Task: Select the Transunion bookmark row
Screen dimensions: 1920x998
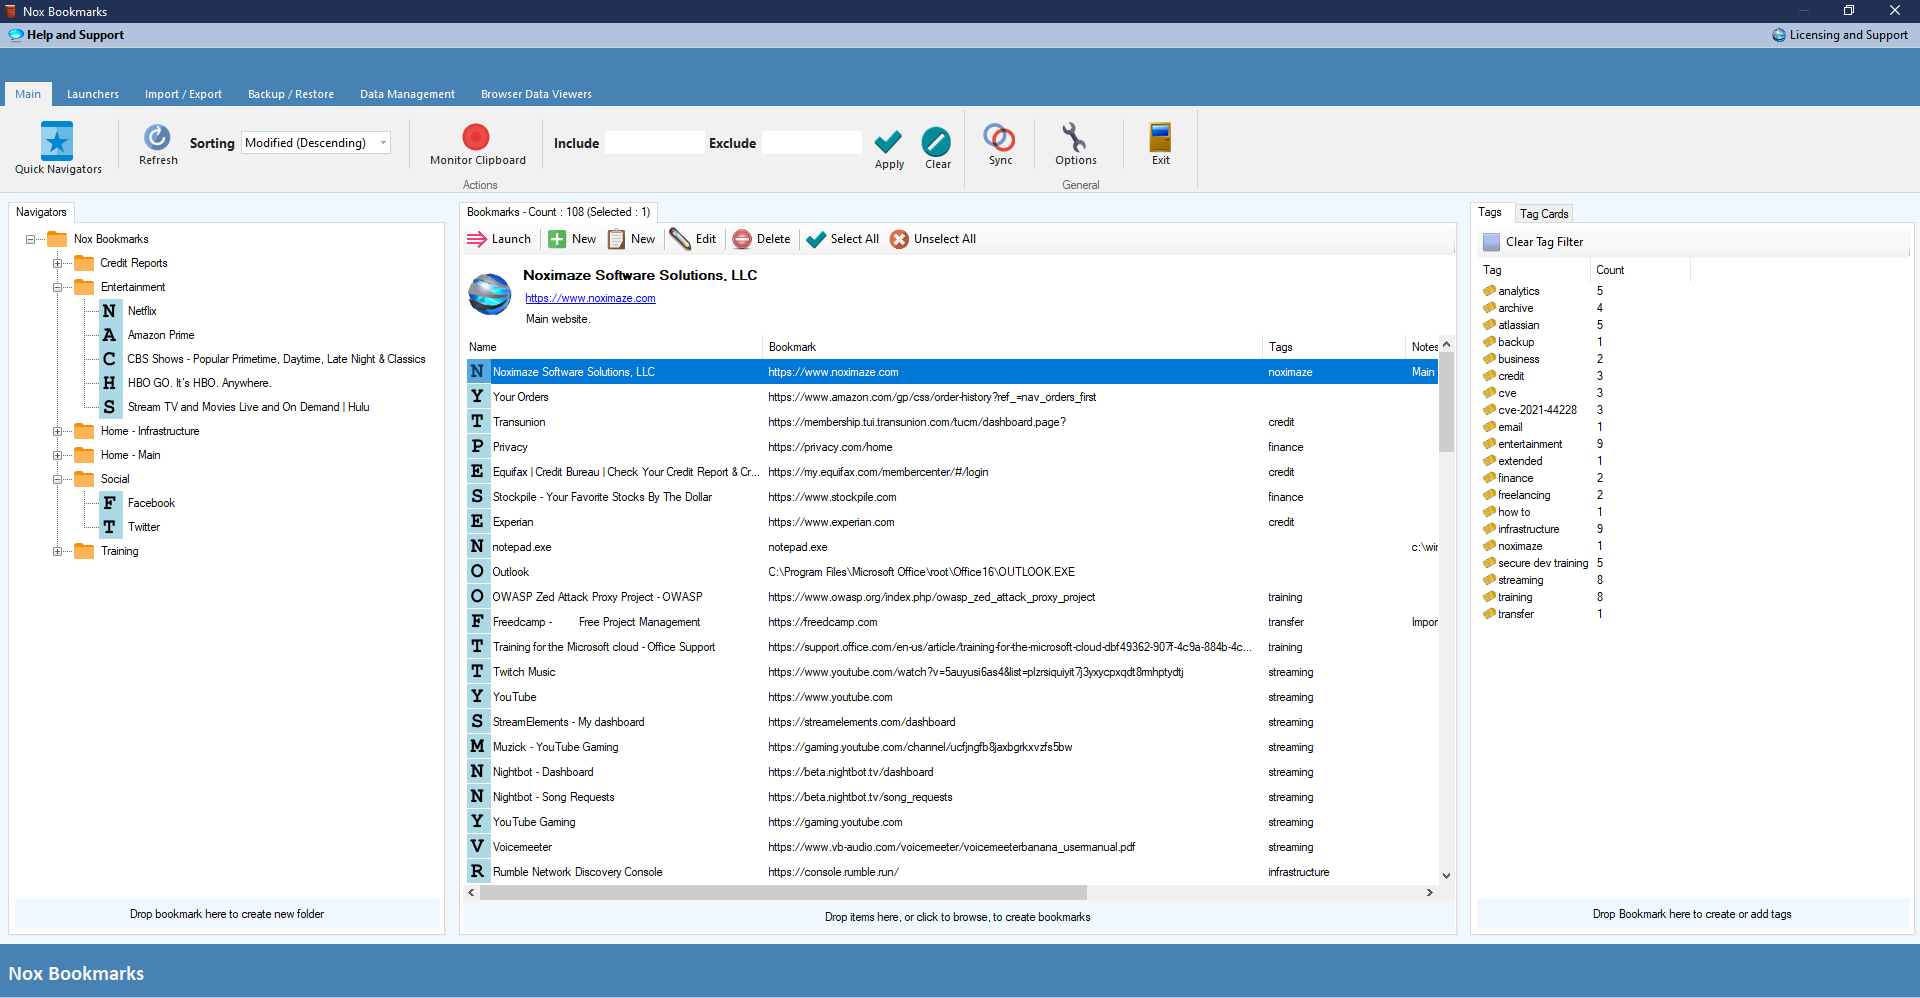Action: click(x=952, y=422)
